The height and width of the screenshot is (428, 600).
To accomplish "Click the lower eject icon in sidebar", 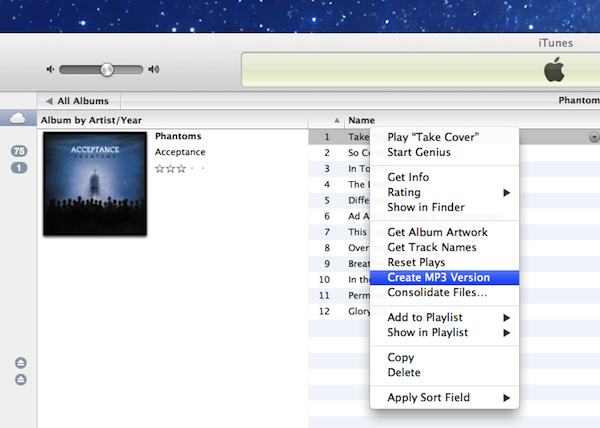I will point(21,379).
